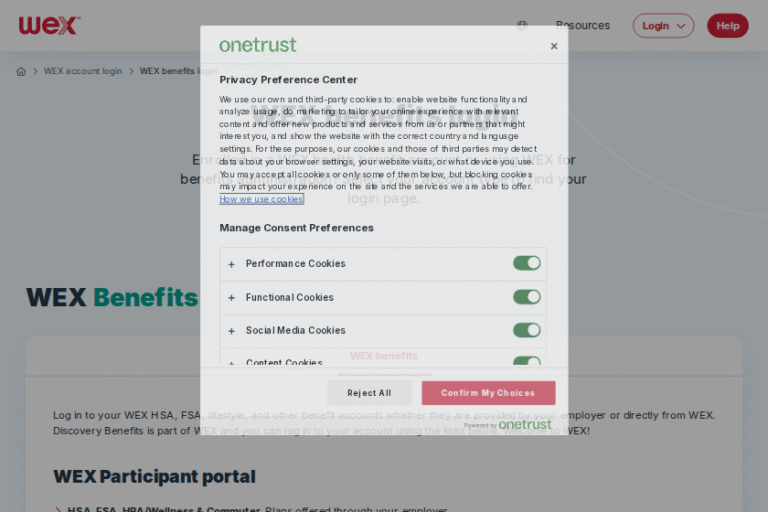Expand Functional Cookies with plus icon
768x512 pixels.
(232, 297)
